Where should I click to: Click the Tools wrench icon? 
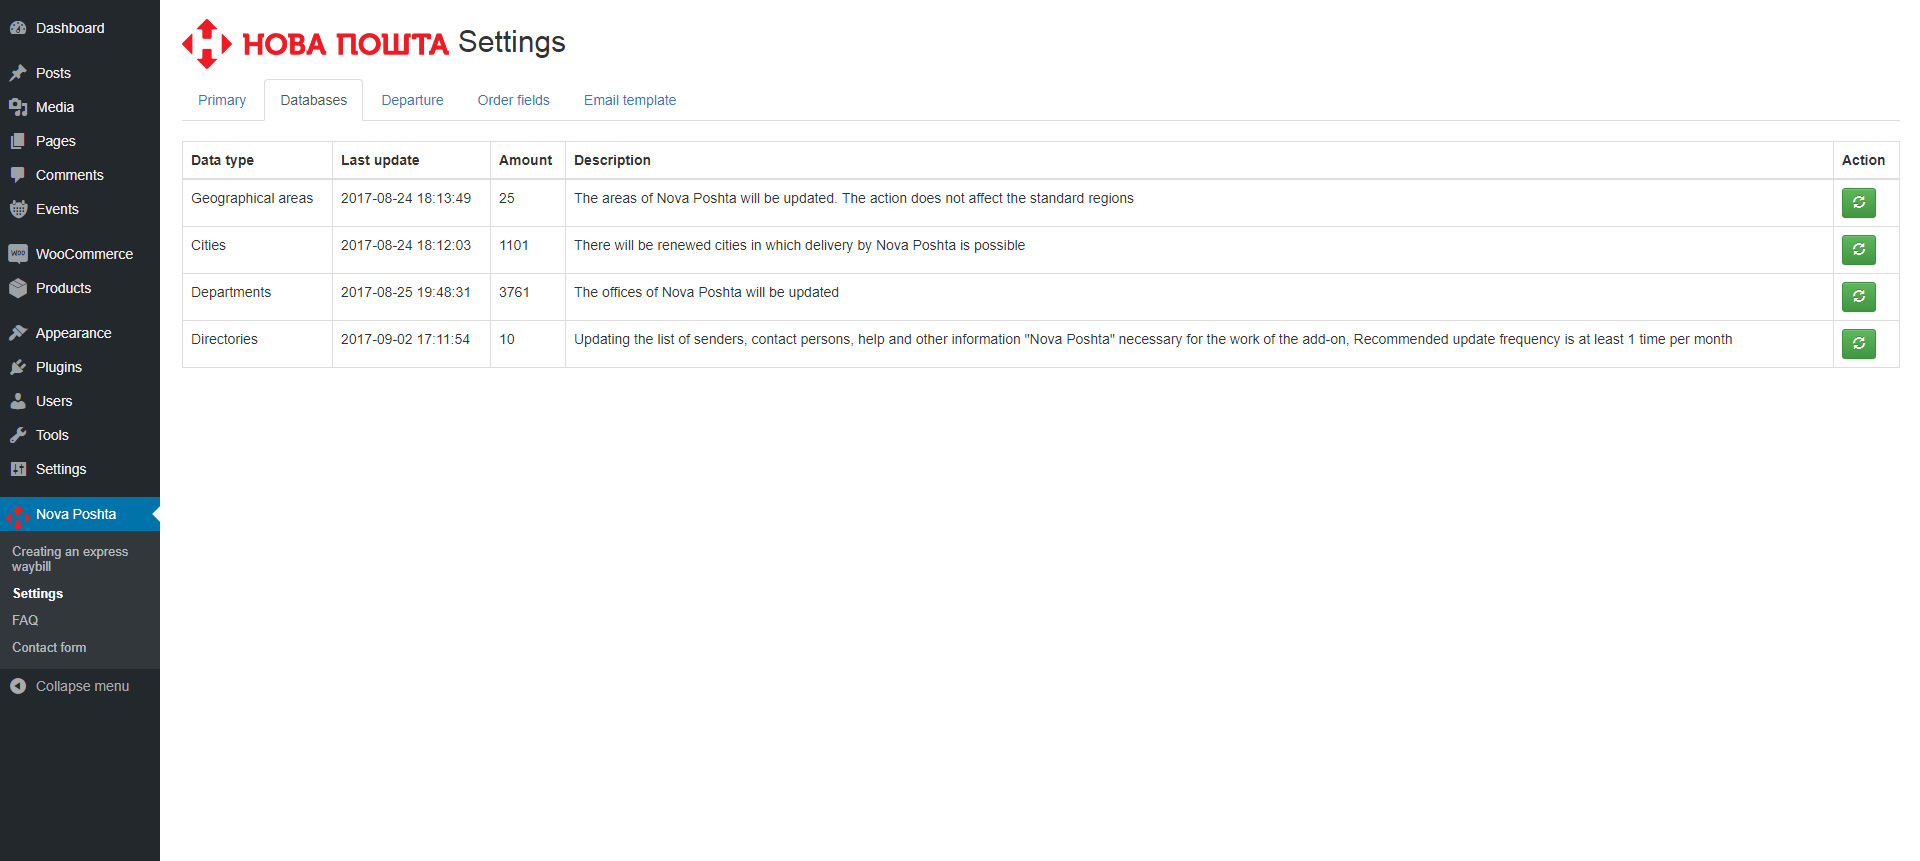[x=18, y=435]
